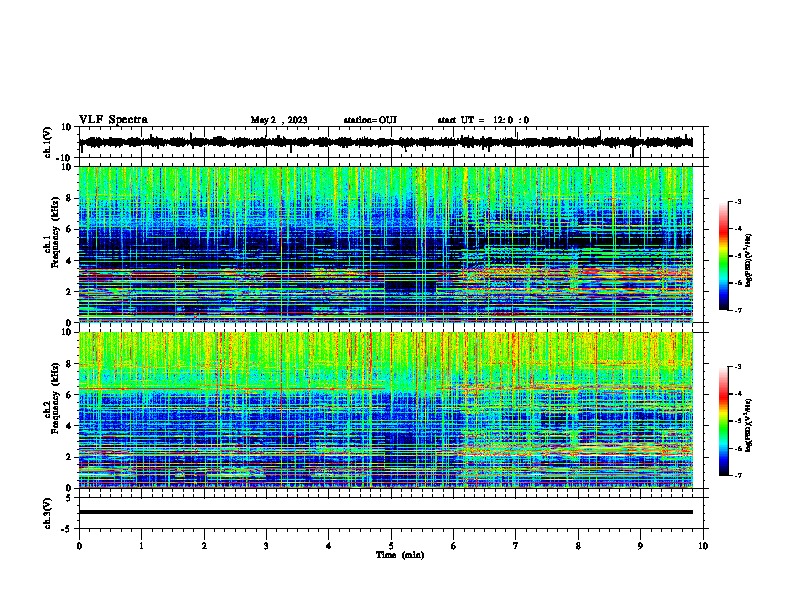792x612 pixels.
Task: Click the ch.2 "Frequency (kHz)" axis label
Action: [55, 398]
